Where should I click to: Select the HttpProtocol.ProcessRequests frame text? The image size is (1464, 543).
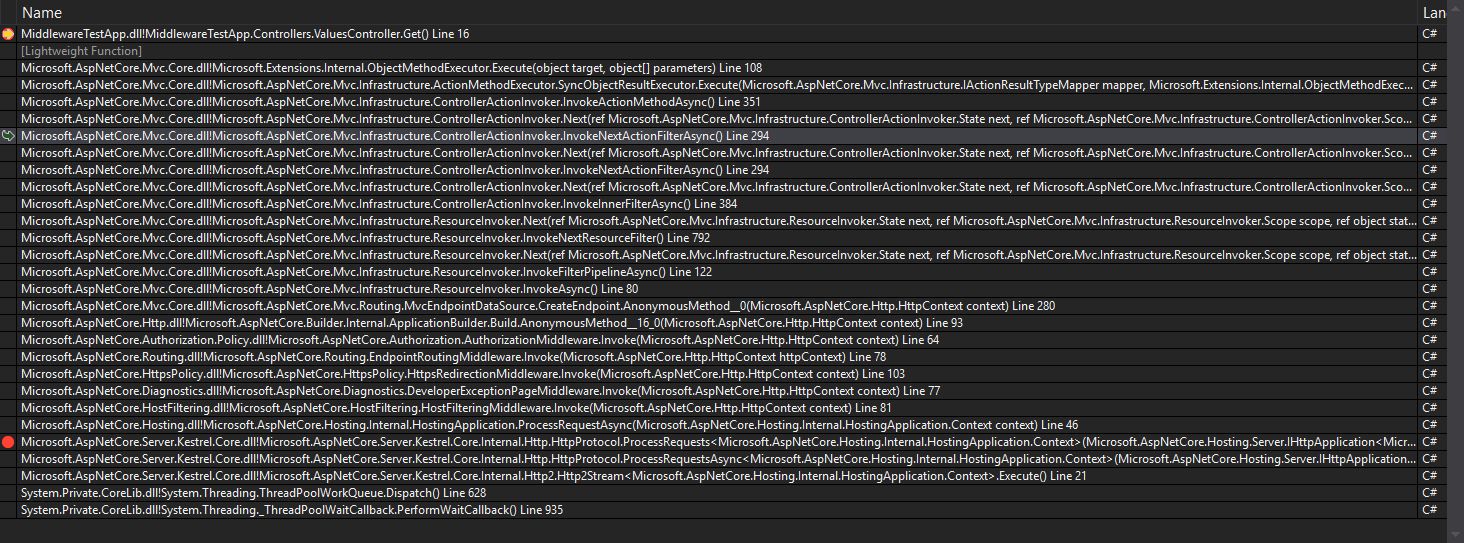(x=717, y=442)
